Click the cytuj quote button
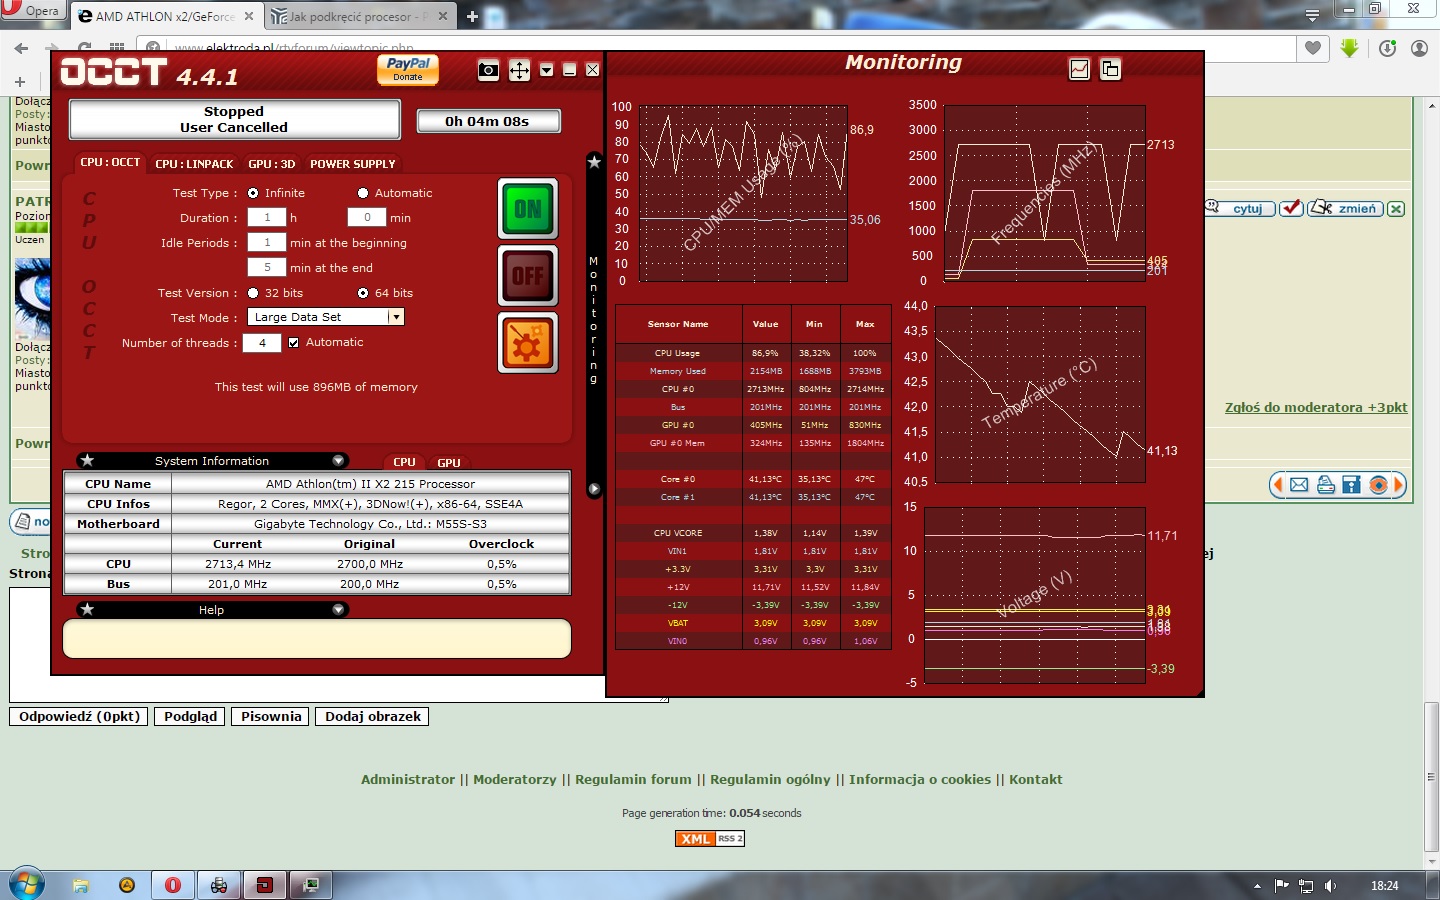1440x900 pixels. pyautogui.click(x=1240, y=208)
